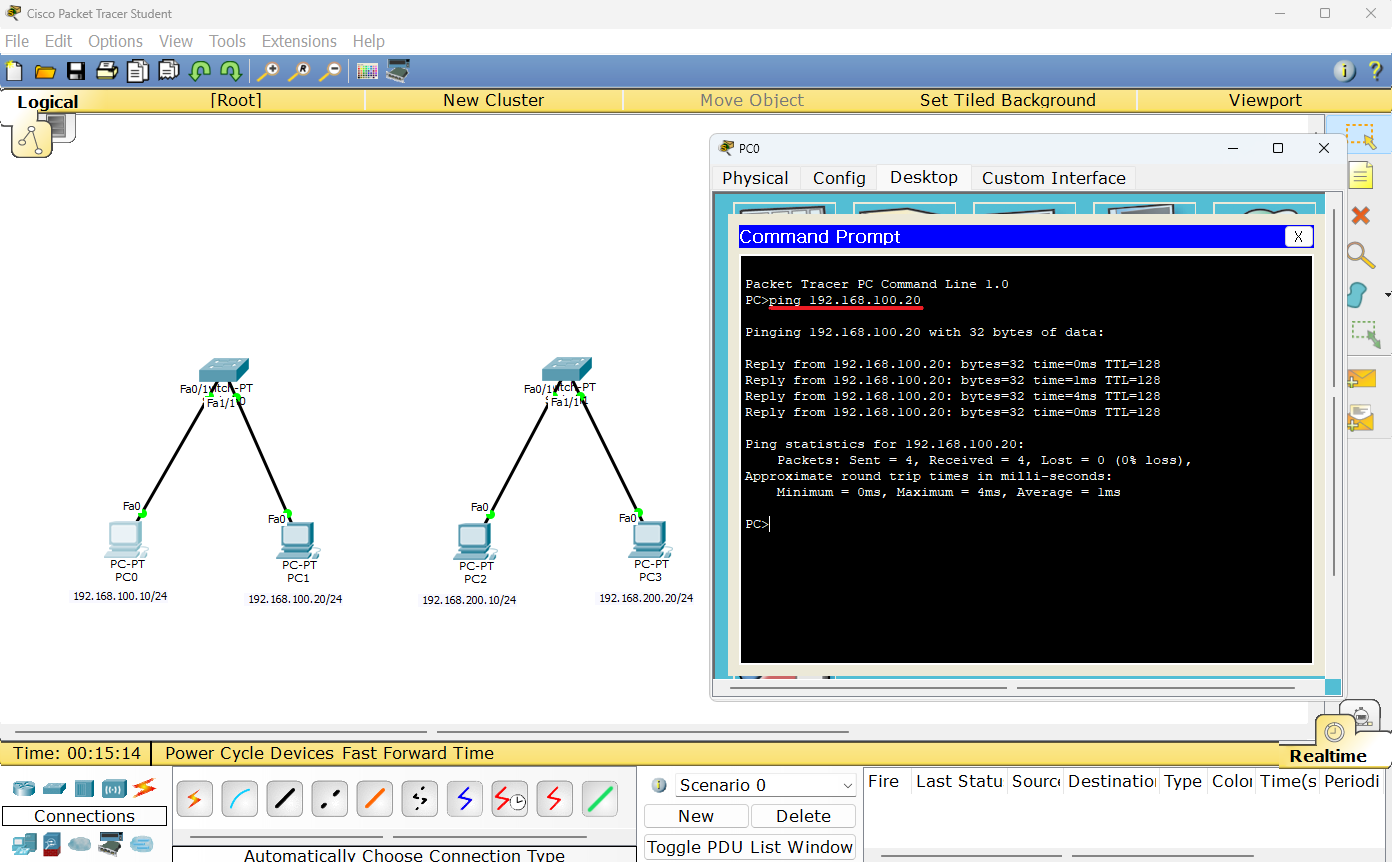Click the Paste icon in the toolbar
The image size is (1392, 862).
tap(169, 71)
